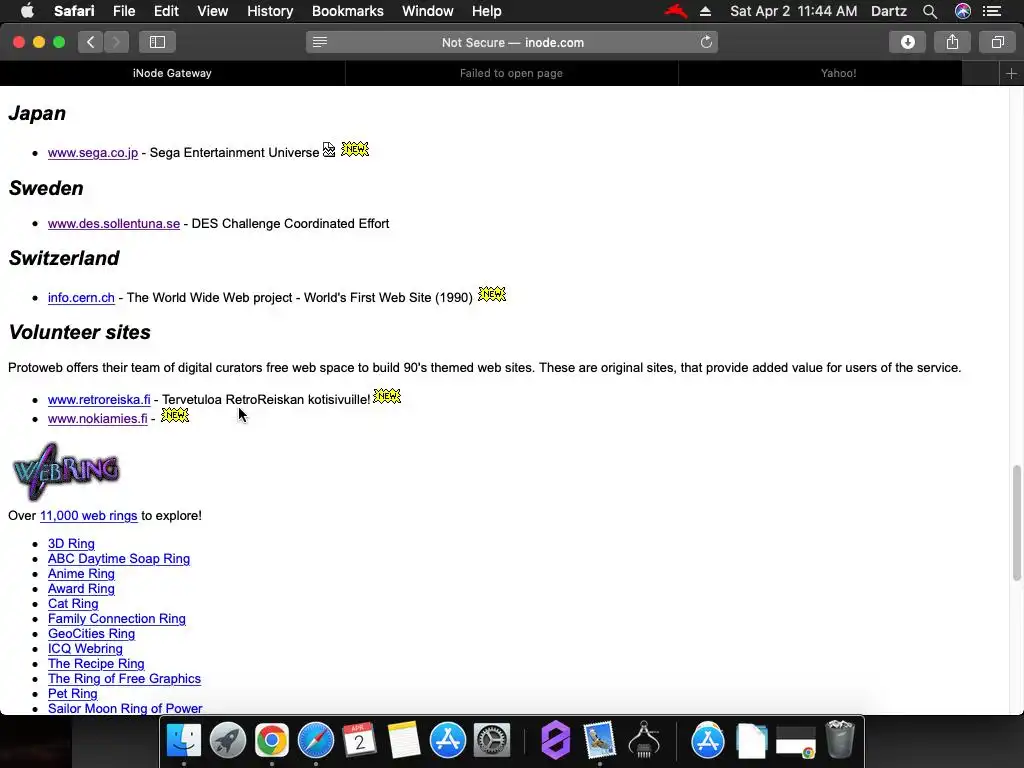Open the purple S app in Dock
Viewport: 1024px width, 768px height.
556,741
